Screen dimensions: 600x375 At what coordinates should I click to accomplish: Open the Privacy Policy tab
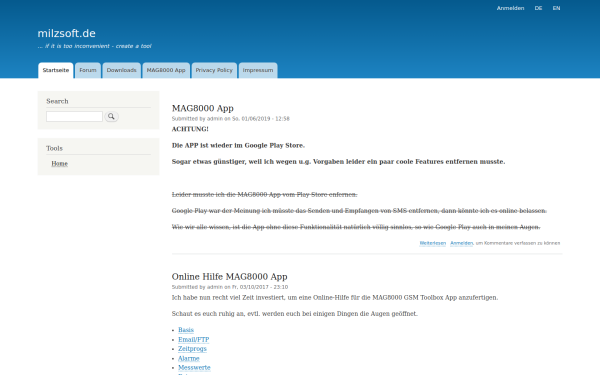214,70
